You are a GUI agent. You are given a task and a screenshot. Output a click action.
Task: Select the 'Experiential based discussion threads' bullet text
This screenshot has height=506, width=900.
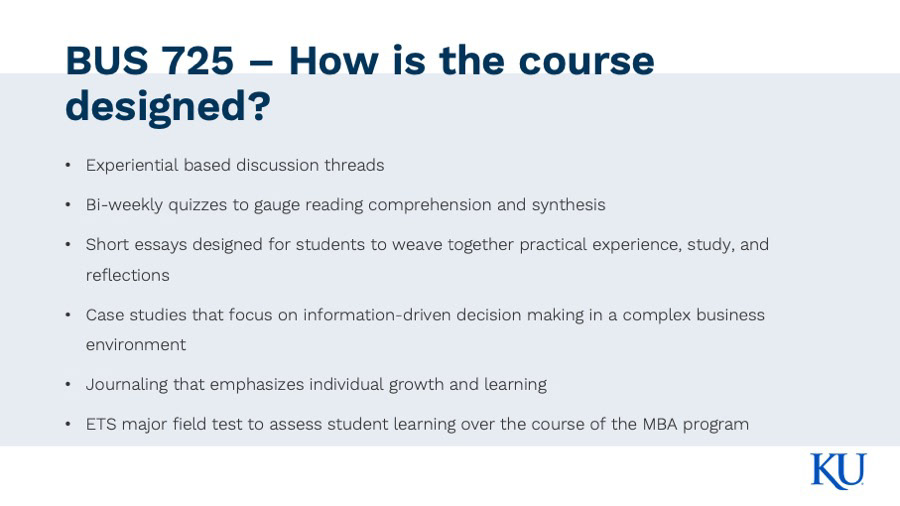234,165
